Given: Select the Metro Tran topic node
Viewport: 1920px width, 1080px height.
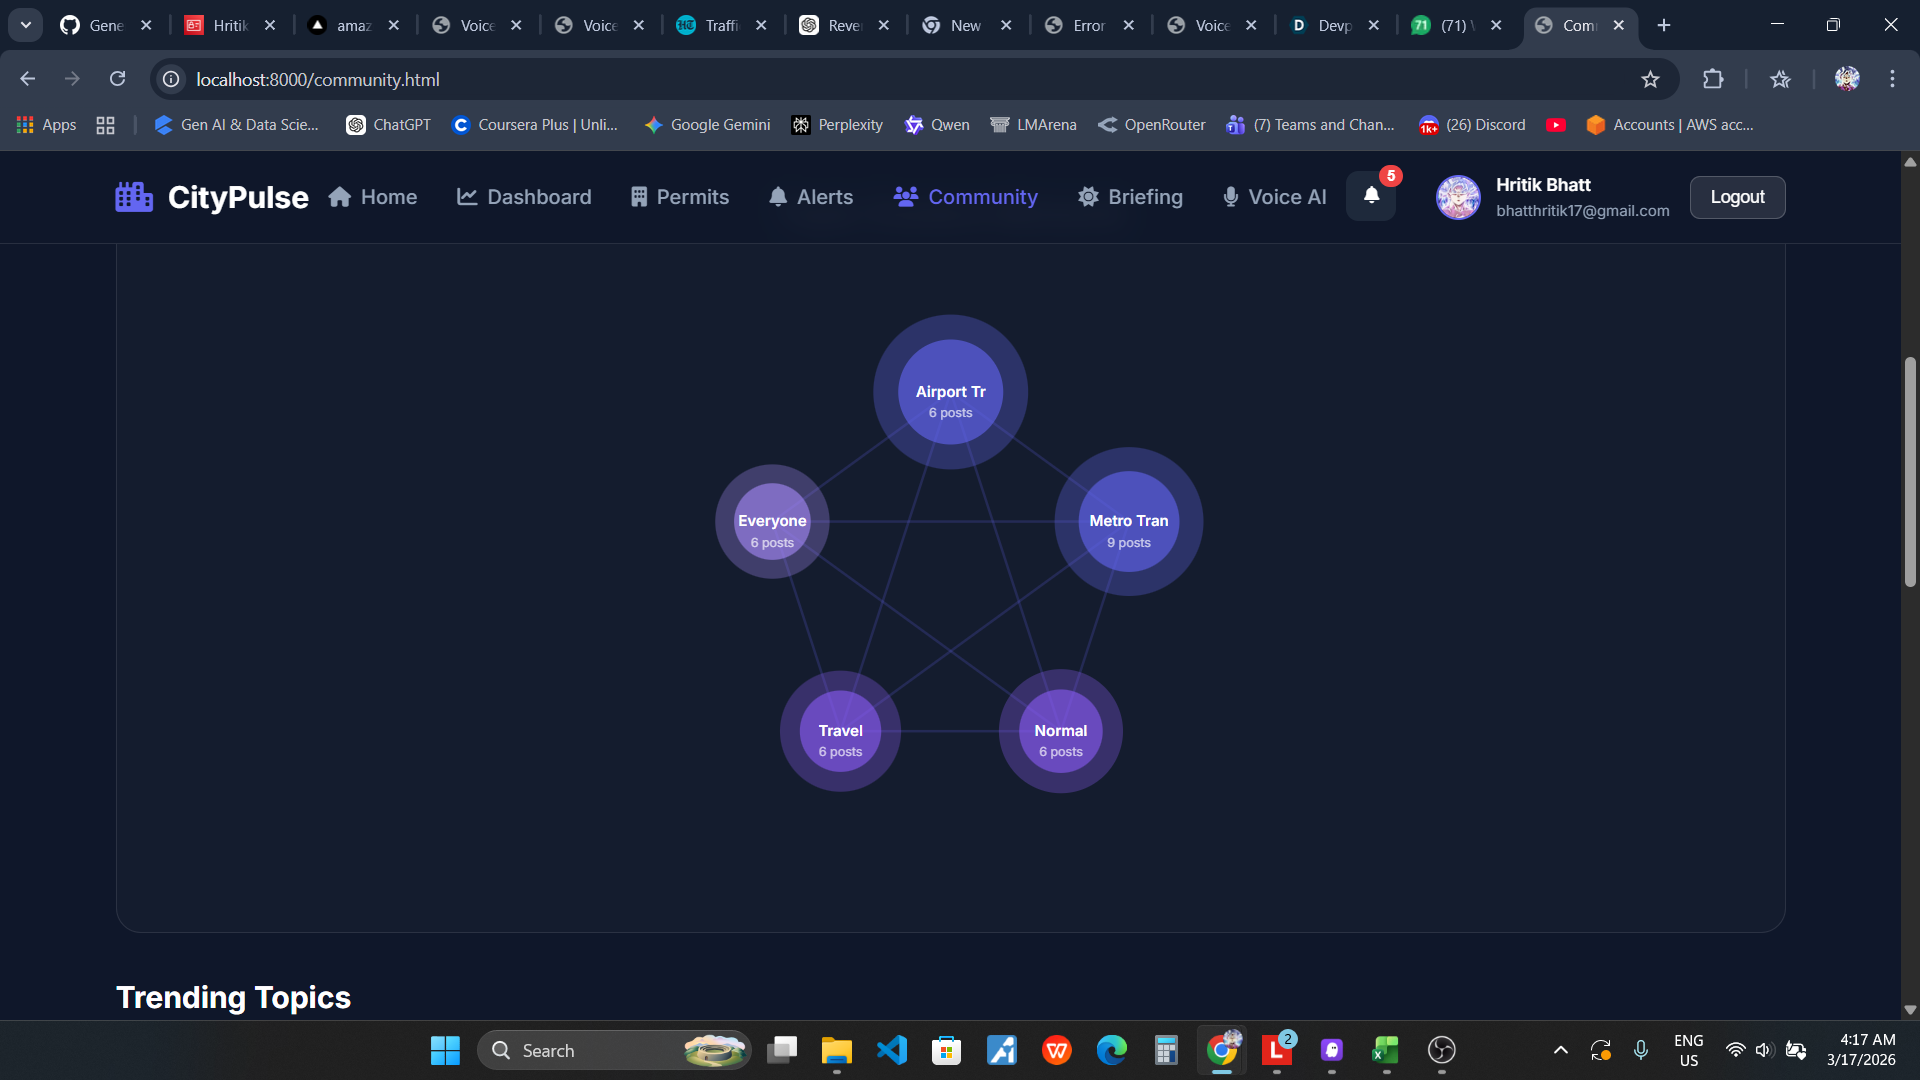Looking at the screenshot, I should 1128,522.
